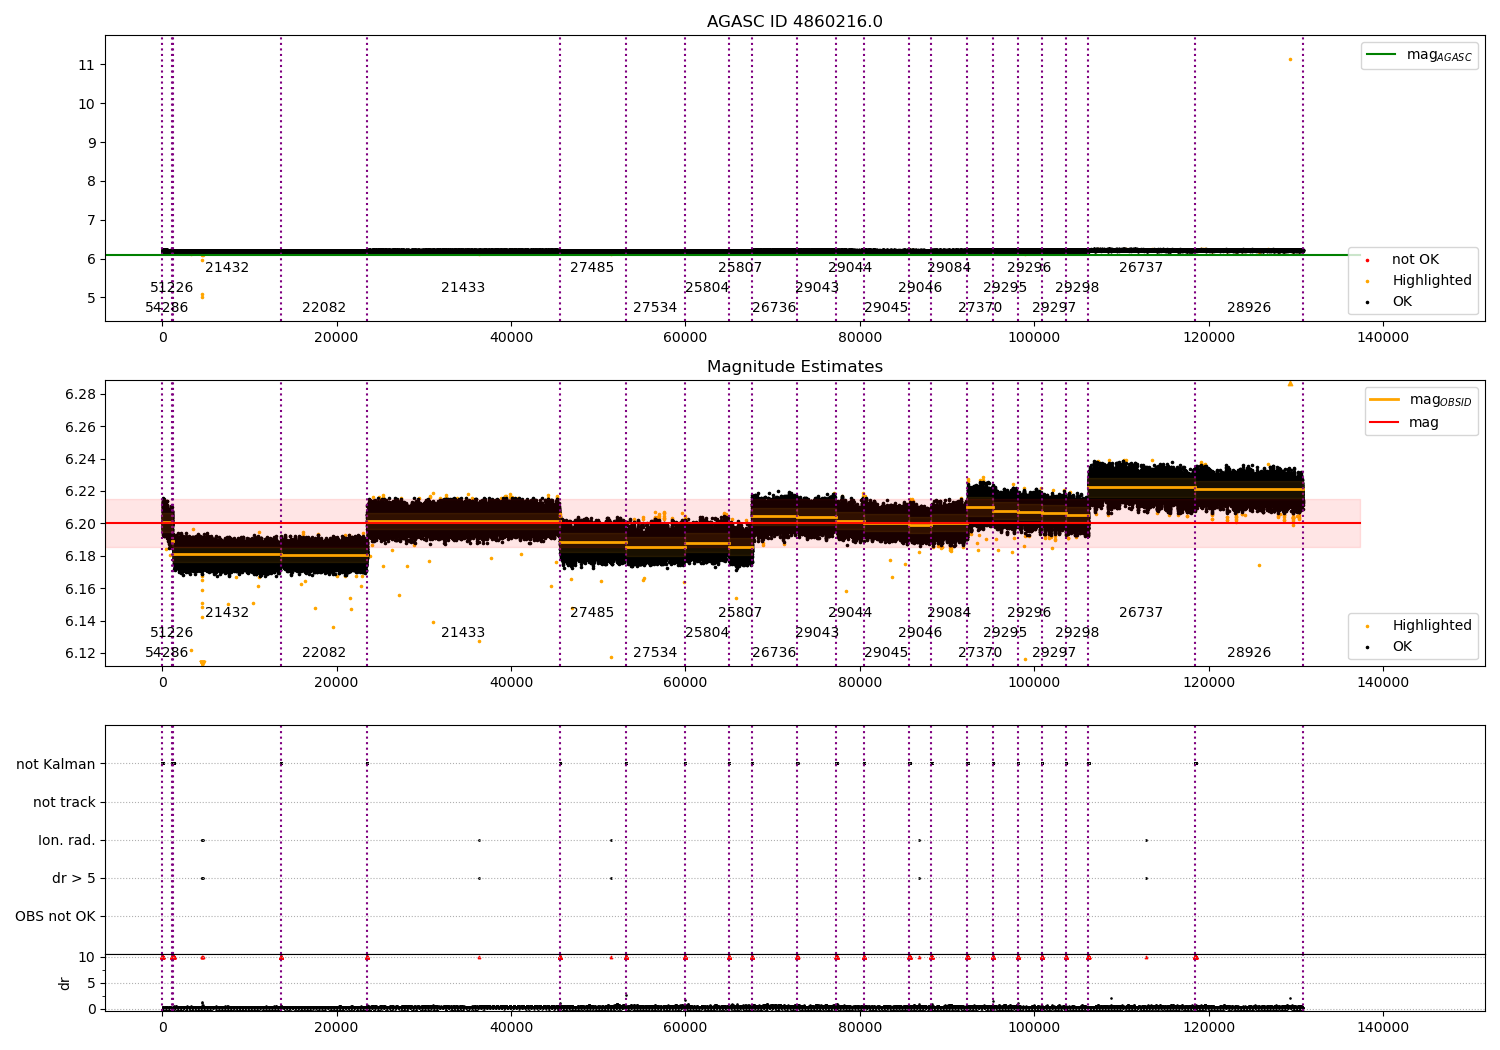This screenshot has width=1500, height=1050.
Task: Click y-axis tick '7' in top plot
Action: point(91,221)
